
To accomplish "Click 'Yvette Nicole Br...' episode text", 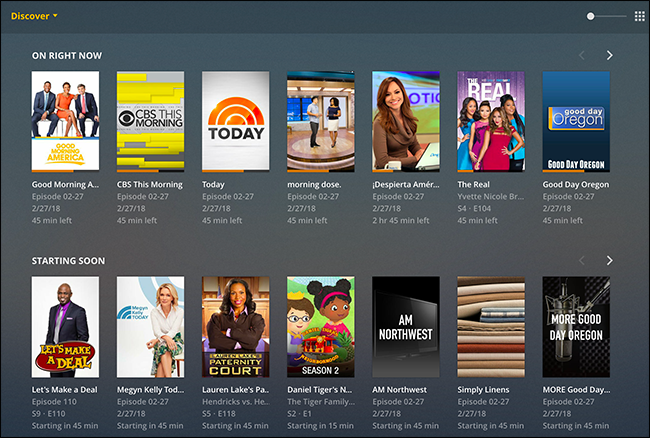I will coord(491,197).
